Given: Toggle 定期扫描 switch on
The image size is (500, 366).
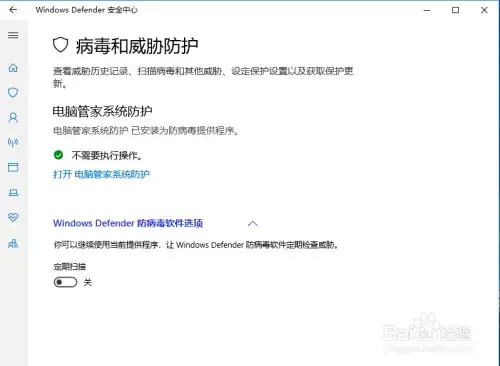Looking at the screenshot, I should click(x=65, y=282).
